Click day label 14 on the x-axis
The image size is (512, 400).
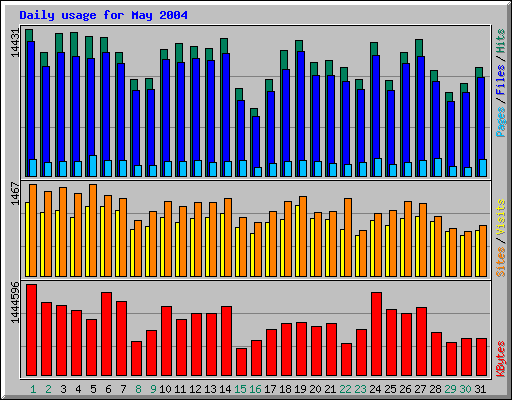click(225, 389)
